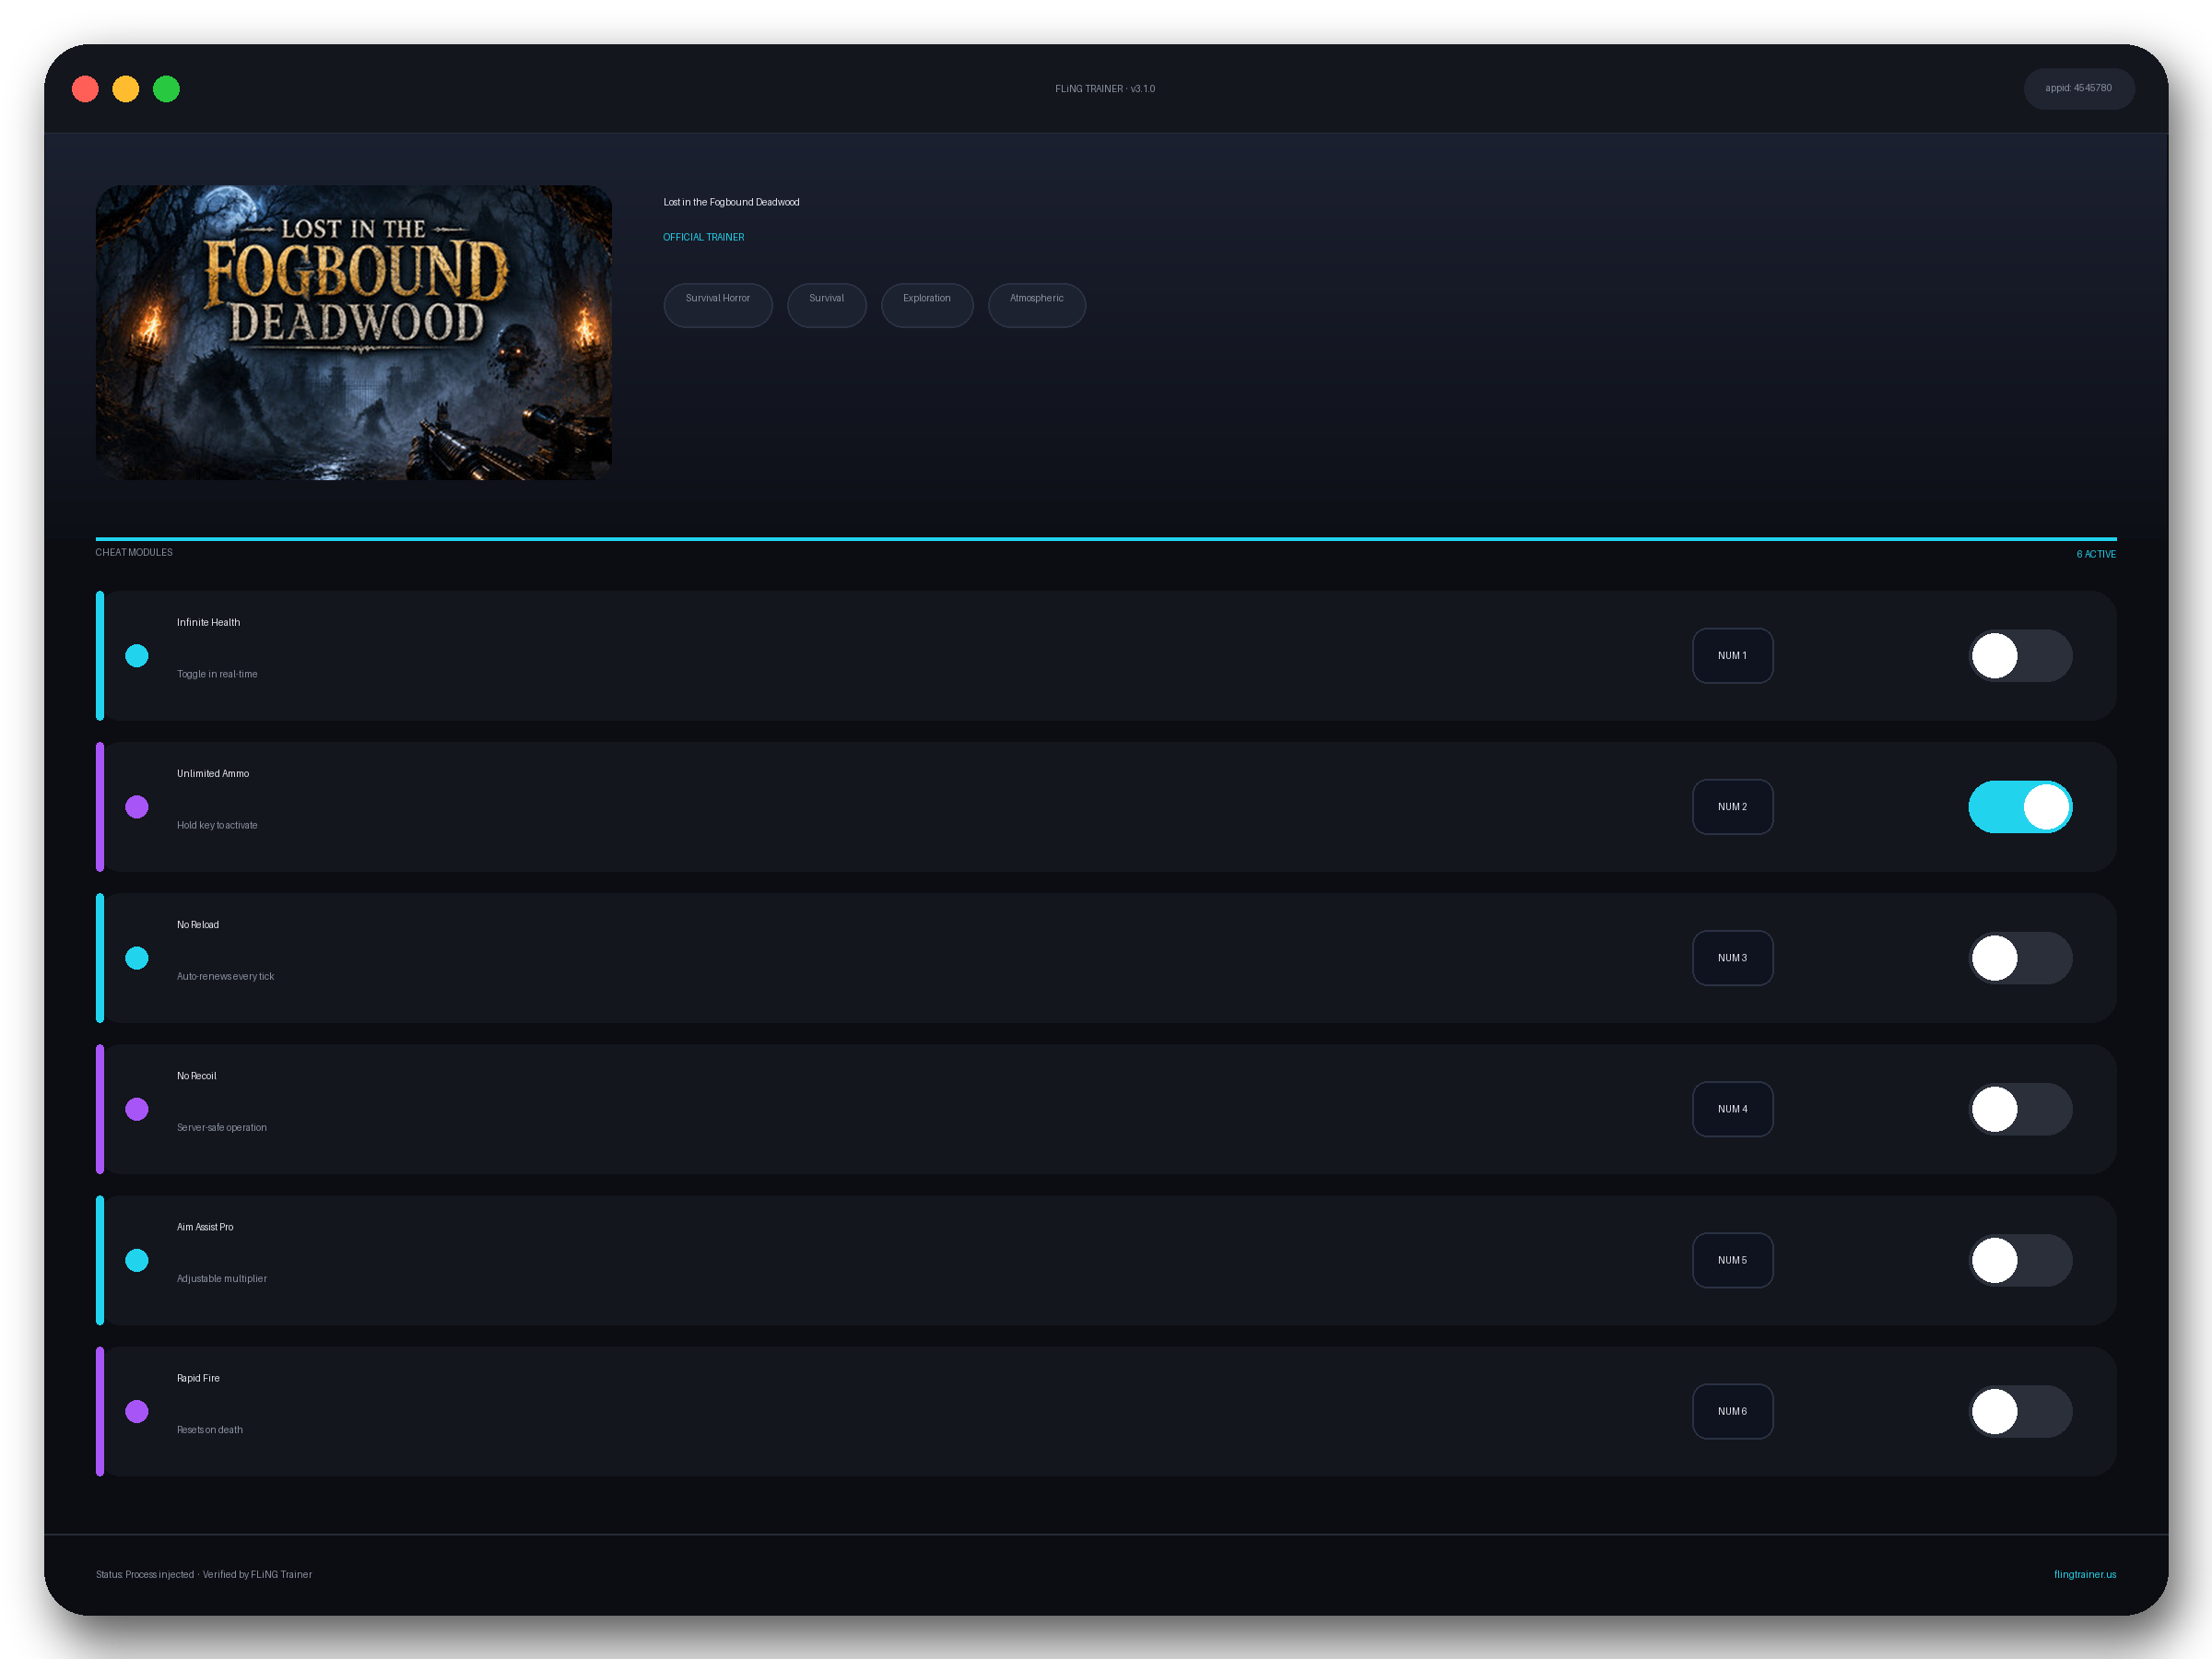Visit the flingtrainer.us link
2212x1659 pixels.
tap(2085, 1575)
